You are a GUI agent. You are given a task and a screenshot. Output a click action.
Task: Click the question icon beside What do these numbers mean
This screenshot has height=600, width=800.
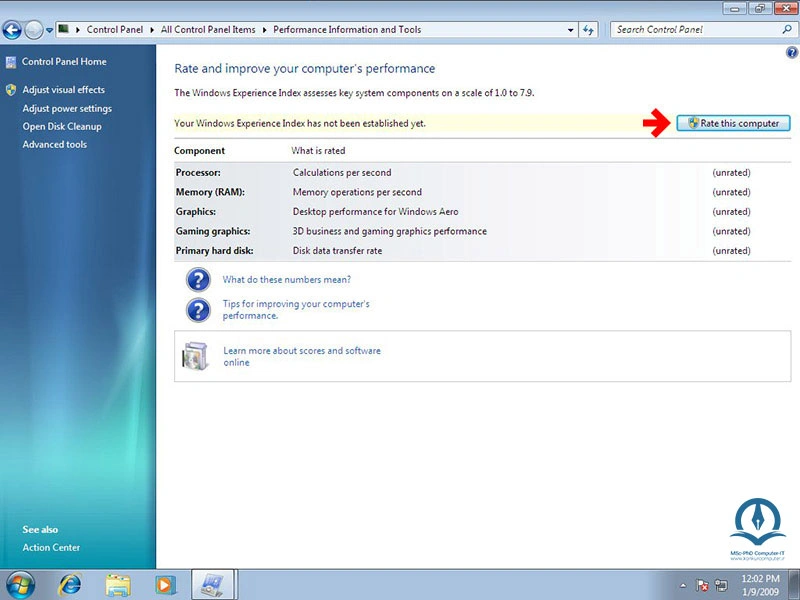[x=198, y=280]
